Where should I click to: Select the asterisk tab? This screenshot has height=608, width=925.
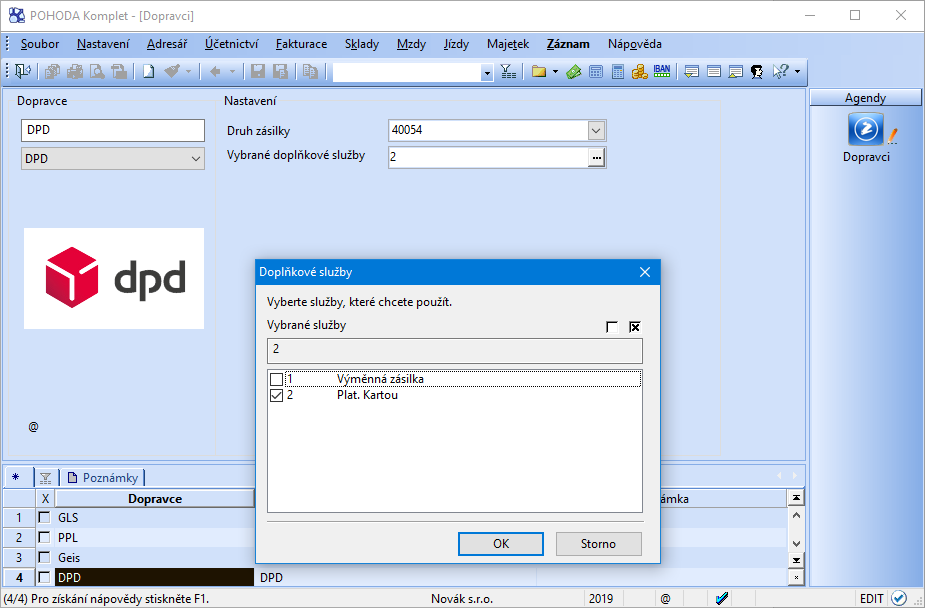(x=16, y=477)
